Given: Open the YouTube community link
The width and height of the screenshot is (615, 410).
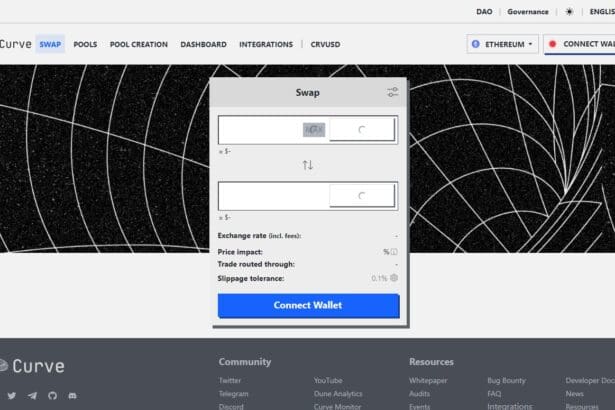Looking at the screenshot, I should pos(328,380).
